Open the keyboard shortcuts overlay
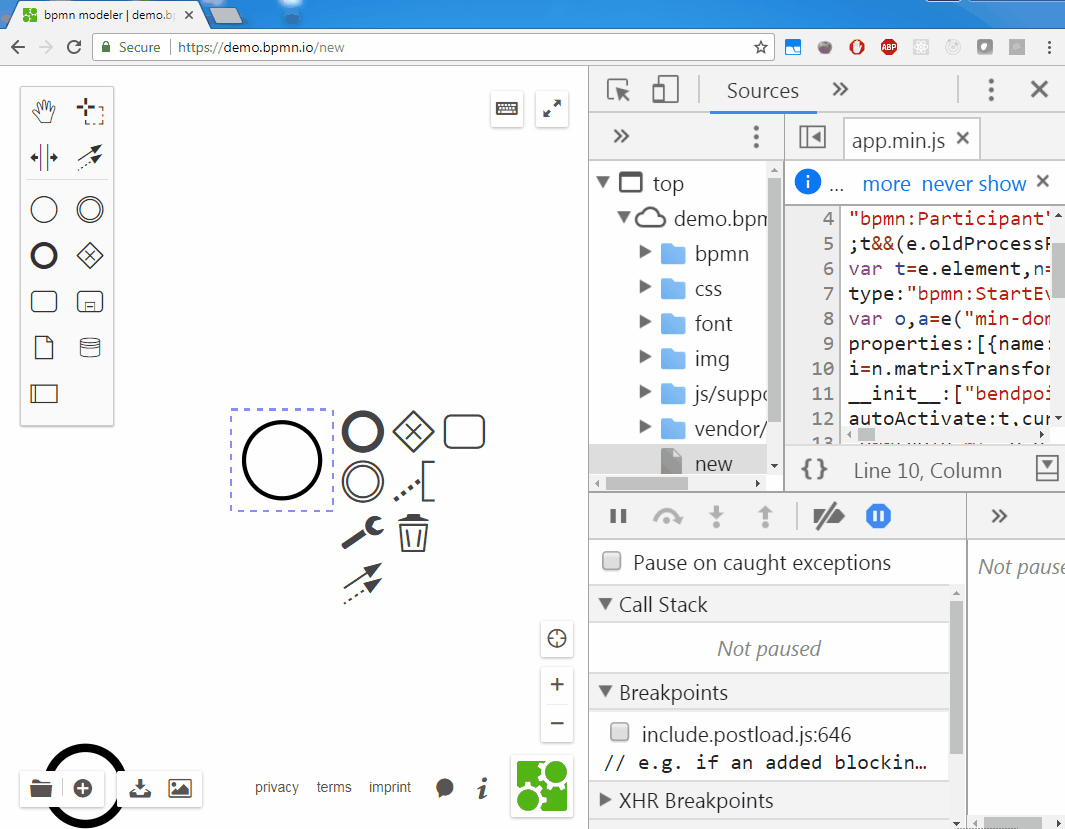Screen dimensions: 1065x829 507,109
